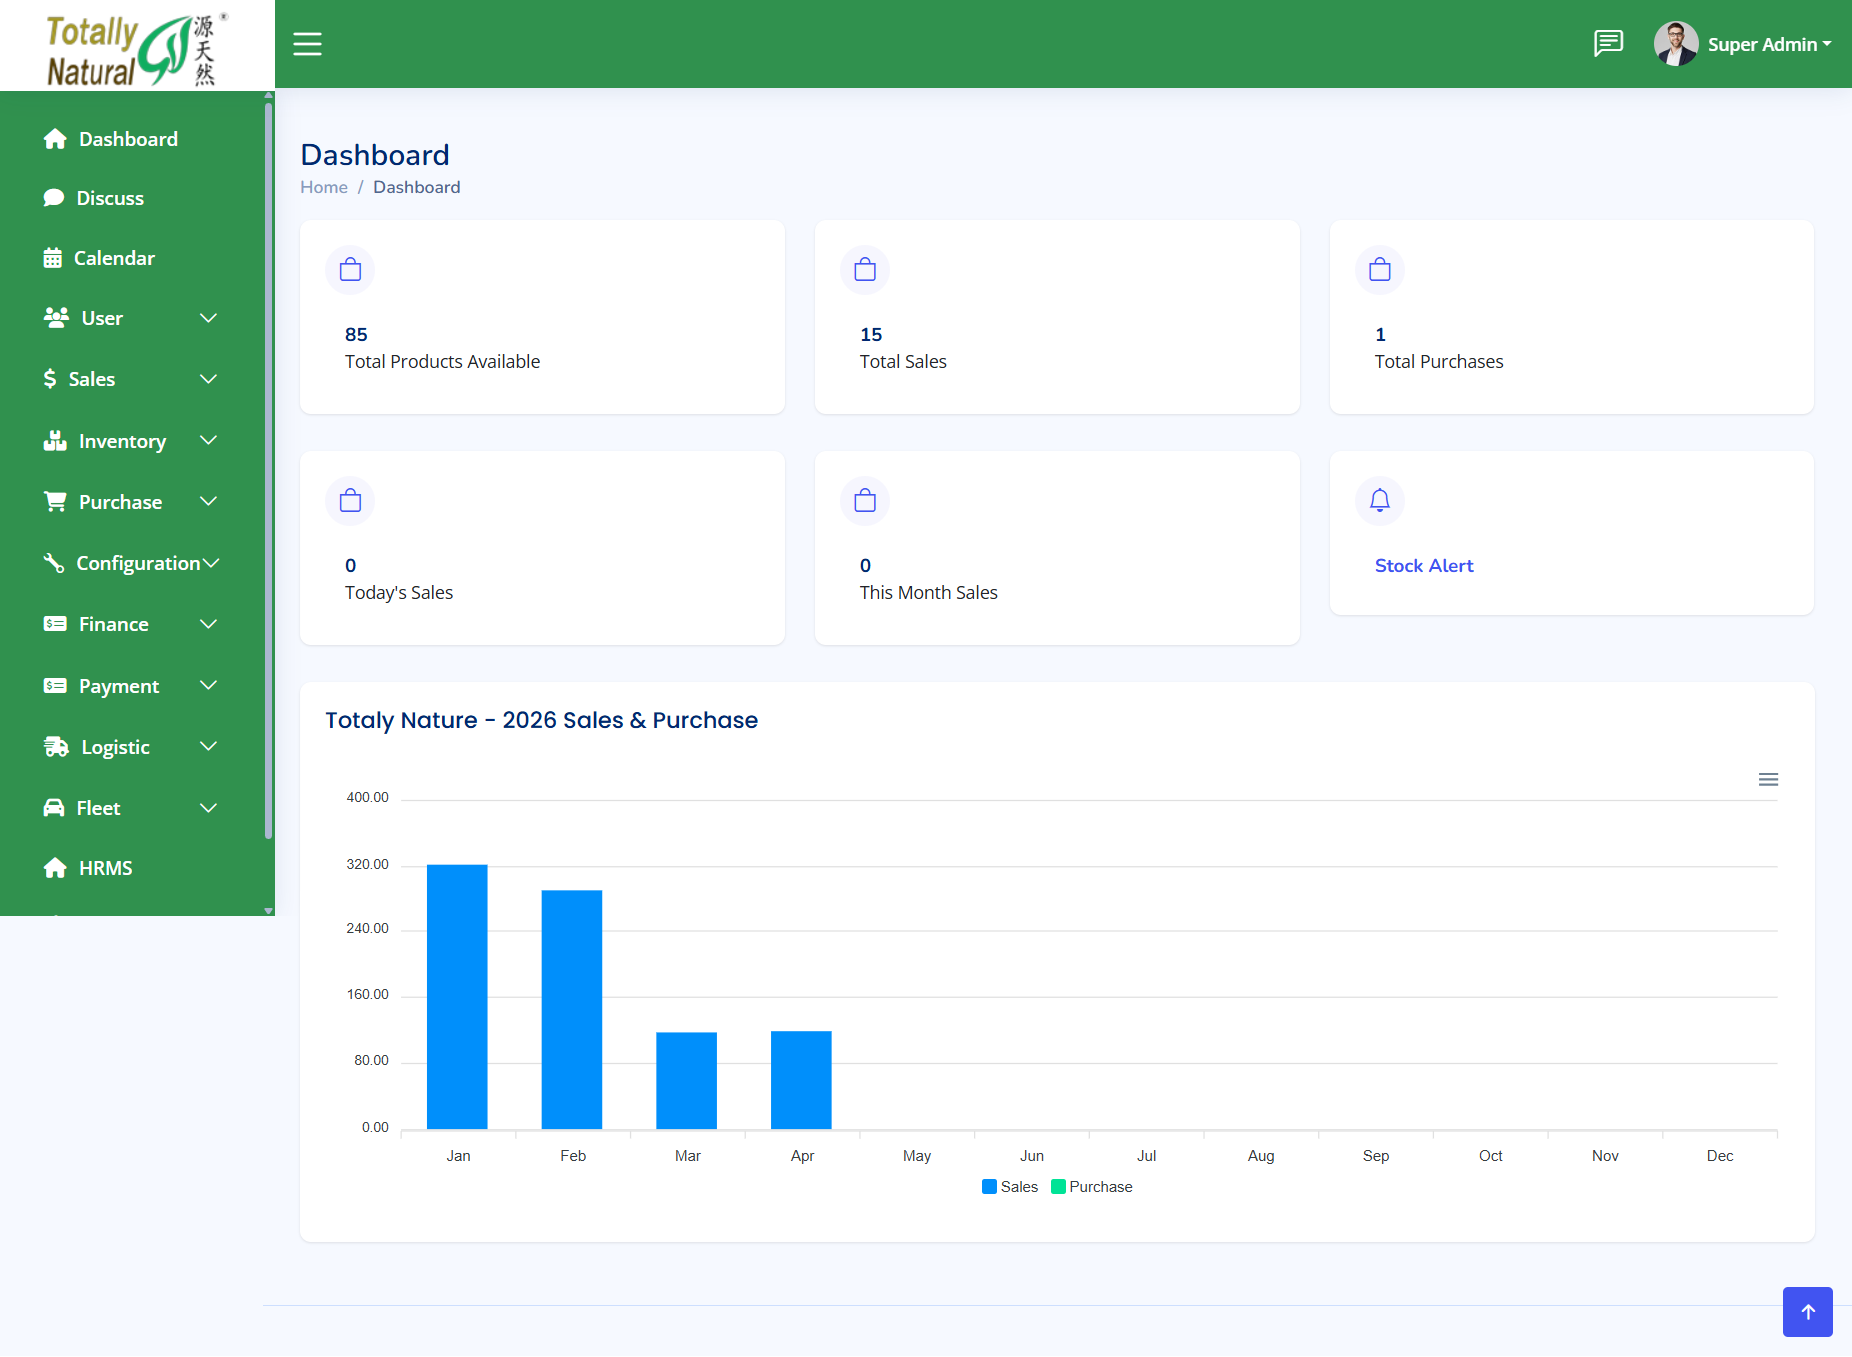The width and height of the screenshot is (1852, 1357).
Task: Click the Payment card icon in sidebar
Action: tap(55, 686)
